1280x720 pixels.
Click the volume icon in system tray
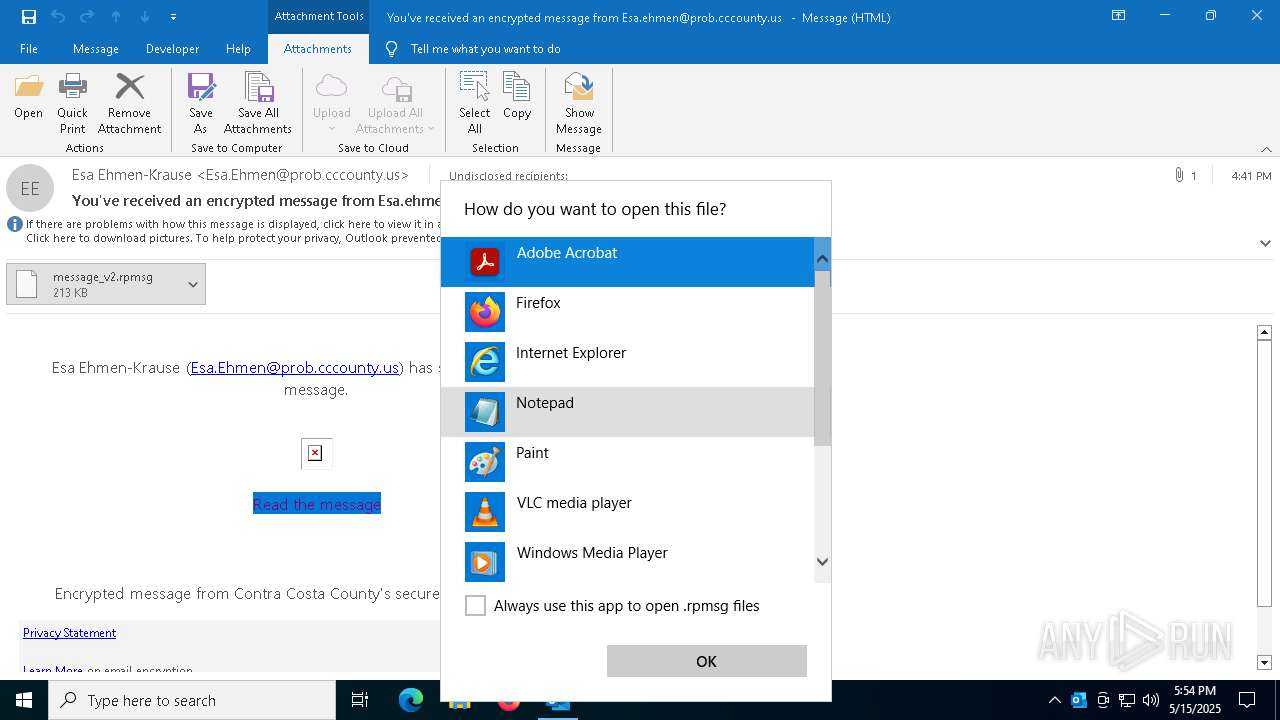[1151, 700]
